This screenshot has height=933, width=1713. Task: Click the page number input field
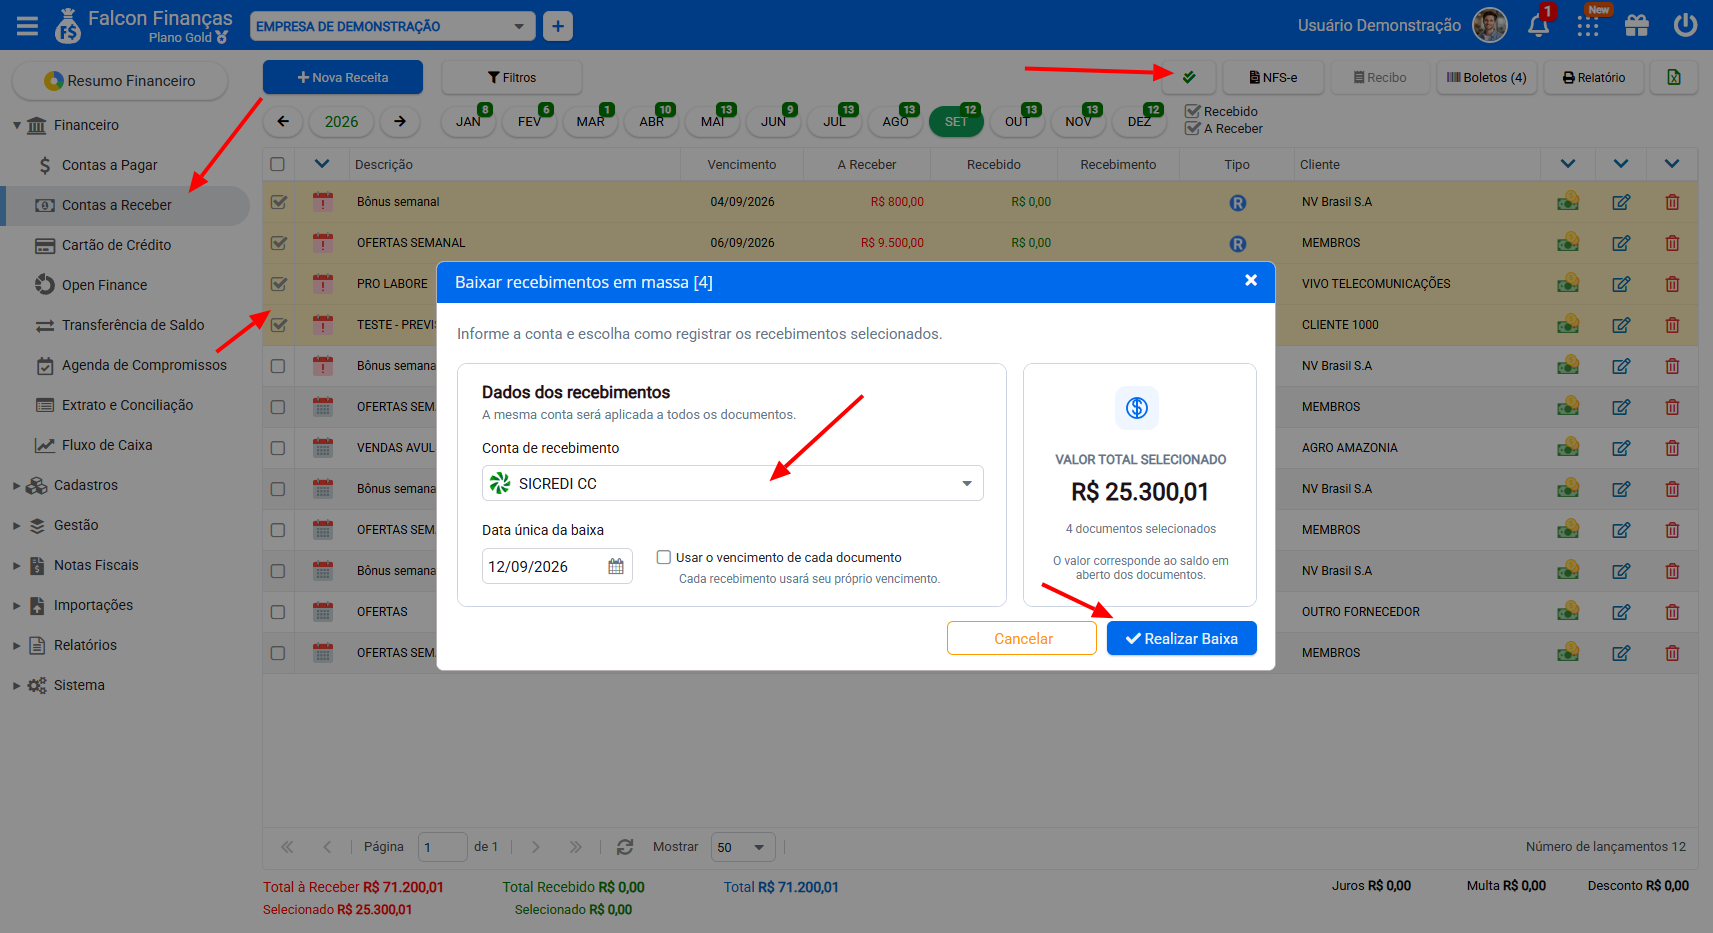click(x=442, y=847)
